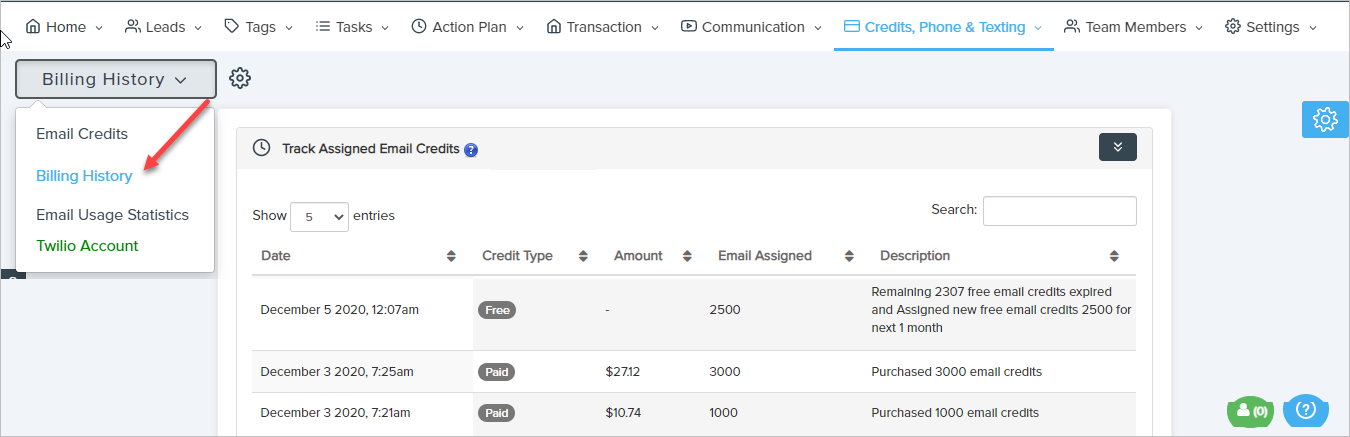The height and width of the screenshot is (437, 1350).
Task: Open the Credits, Phone & Texting tab
Action: click(x=943, y=27)
